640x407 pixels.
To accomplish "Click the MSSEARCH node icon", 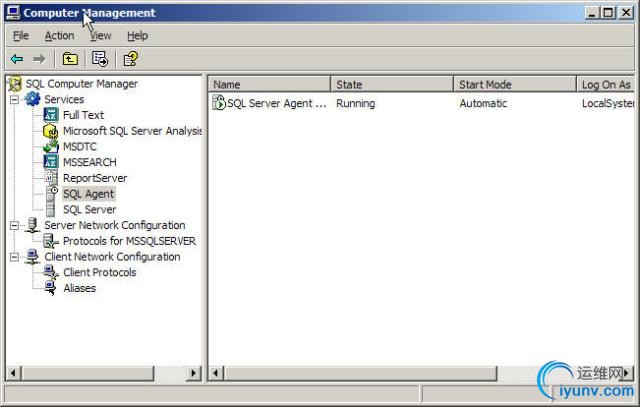I will click(x=51, y=162).
